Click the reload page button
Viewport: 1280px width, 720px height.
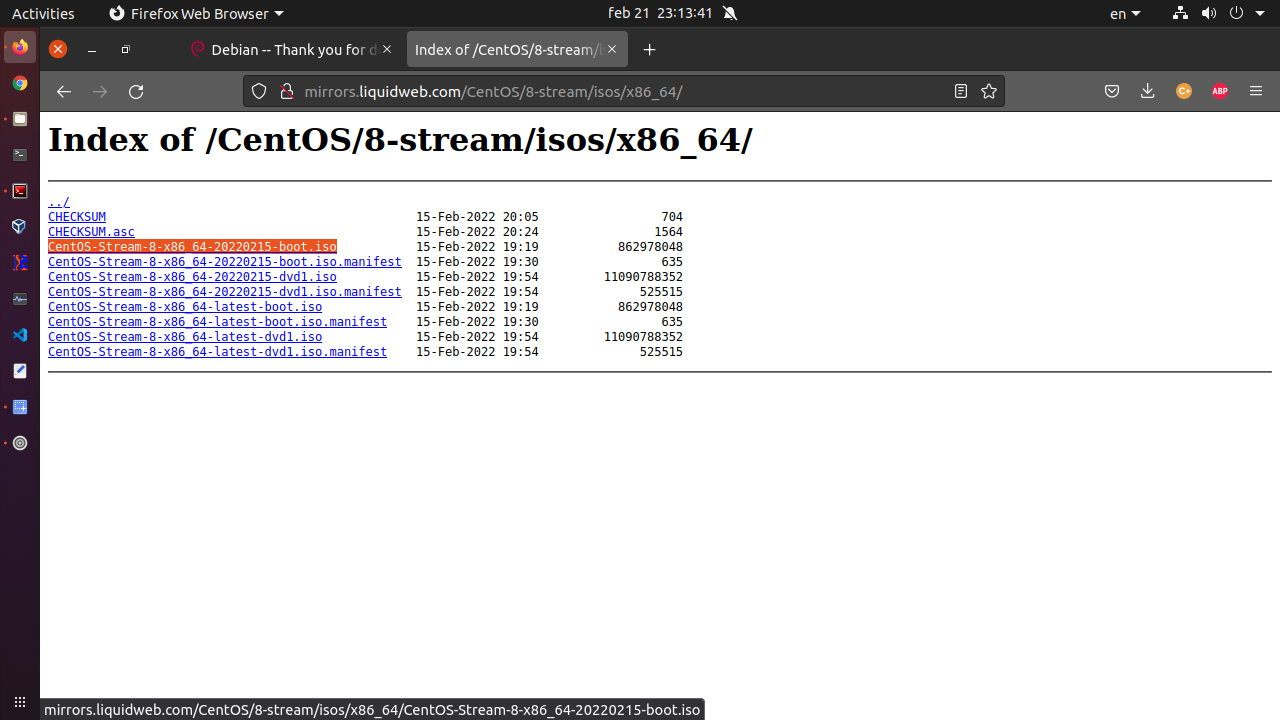136,91
